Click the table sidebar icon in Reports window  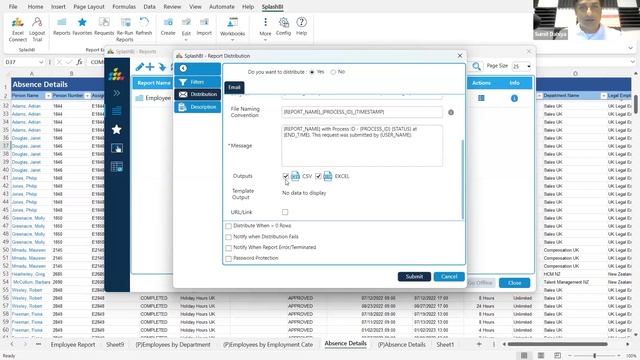click(x=117, y=167)
